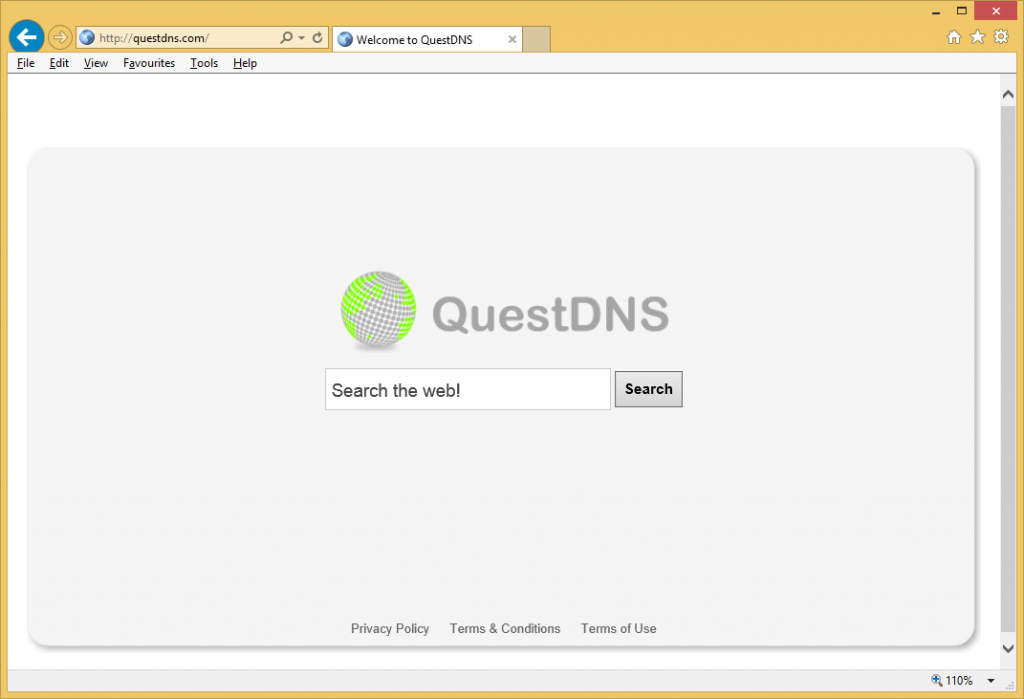Open the File menu
1024x699 pixels.
tap(26, 63)
